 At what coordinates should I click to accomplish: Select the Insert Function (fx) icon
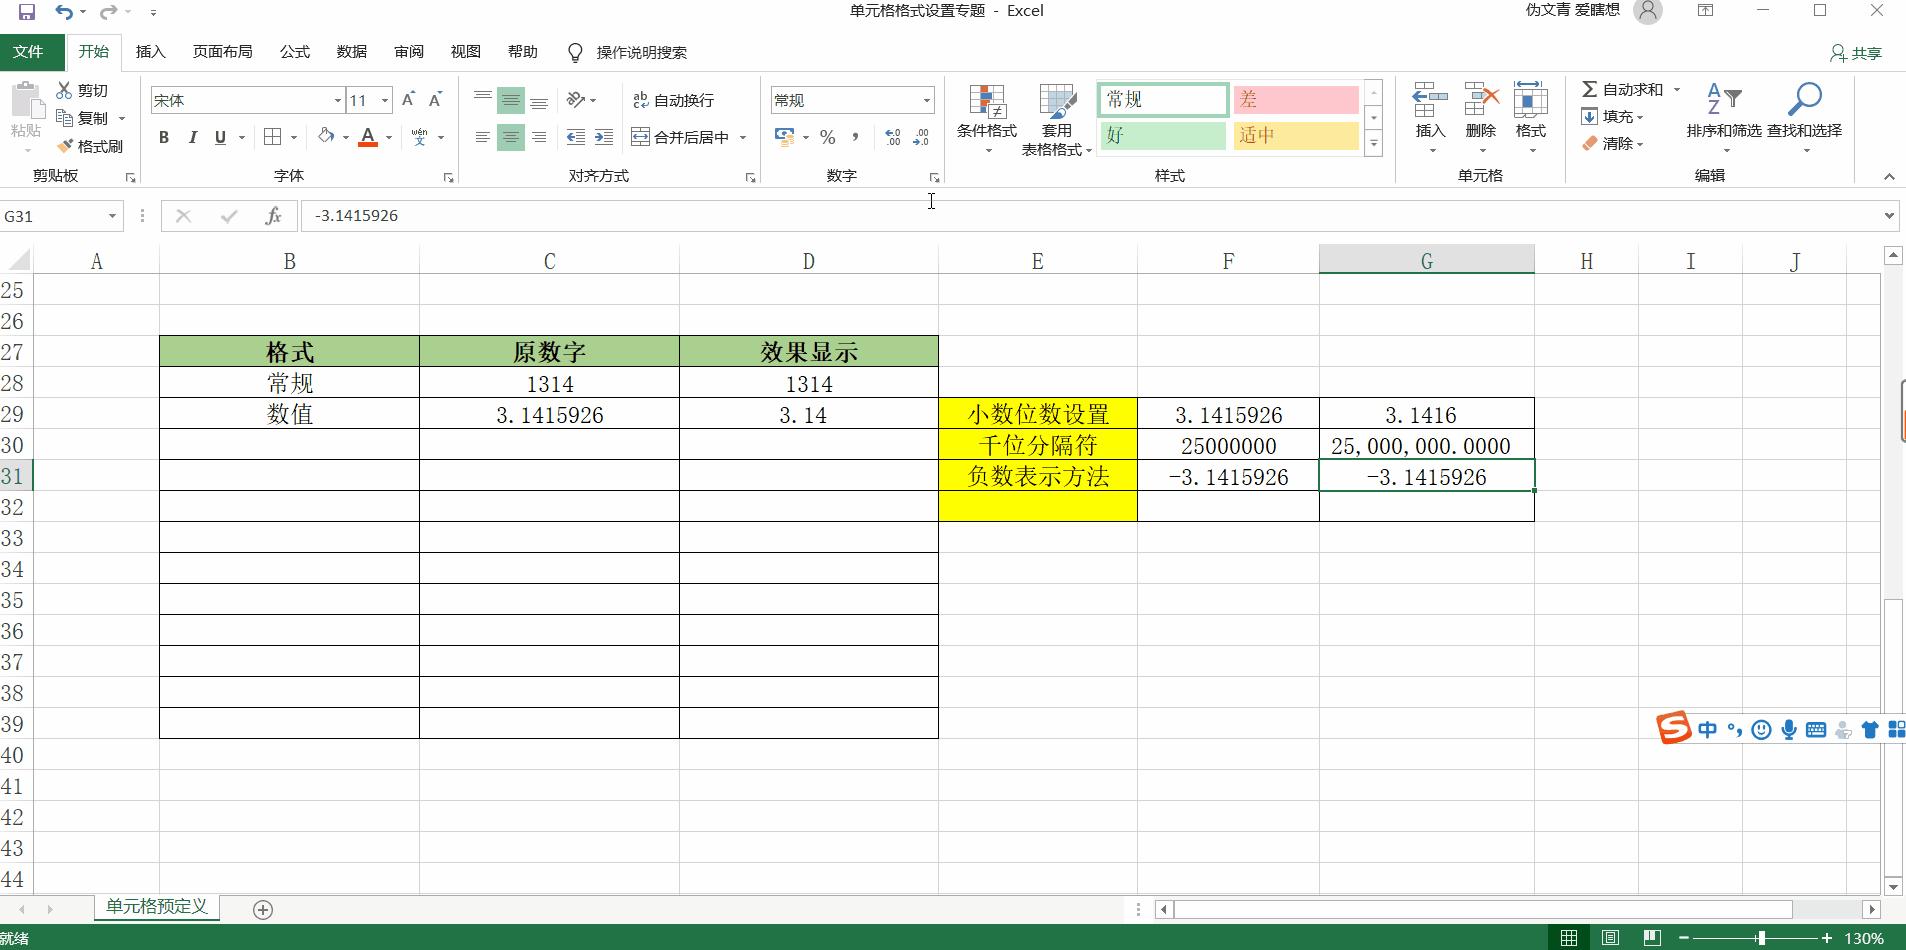click(272, 215)
